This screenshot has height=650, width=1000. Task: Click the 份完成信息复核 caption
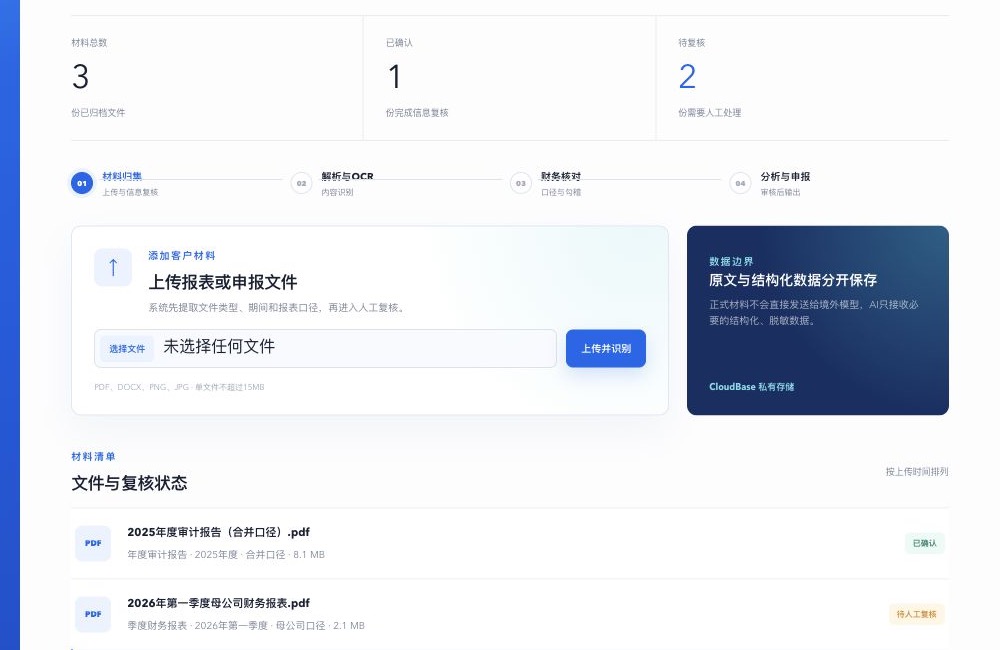[417, 113]
